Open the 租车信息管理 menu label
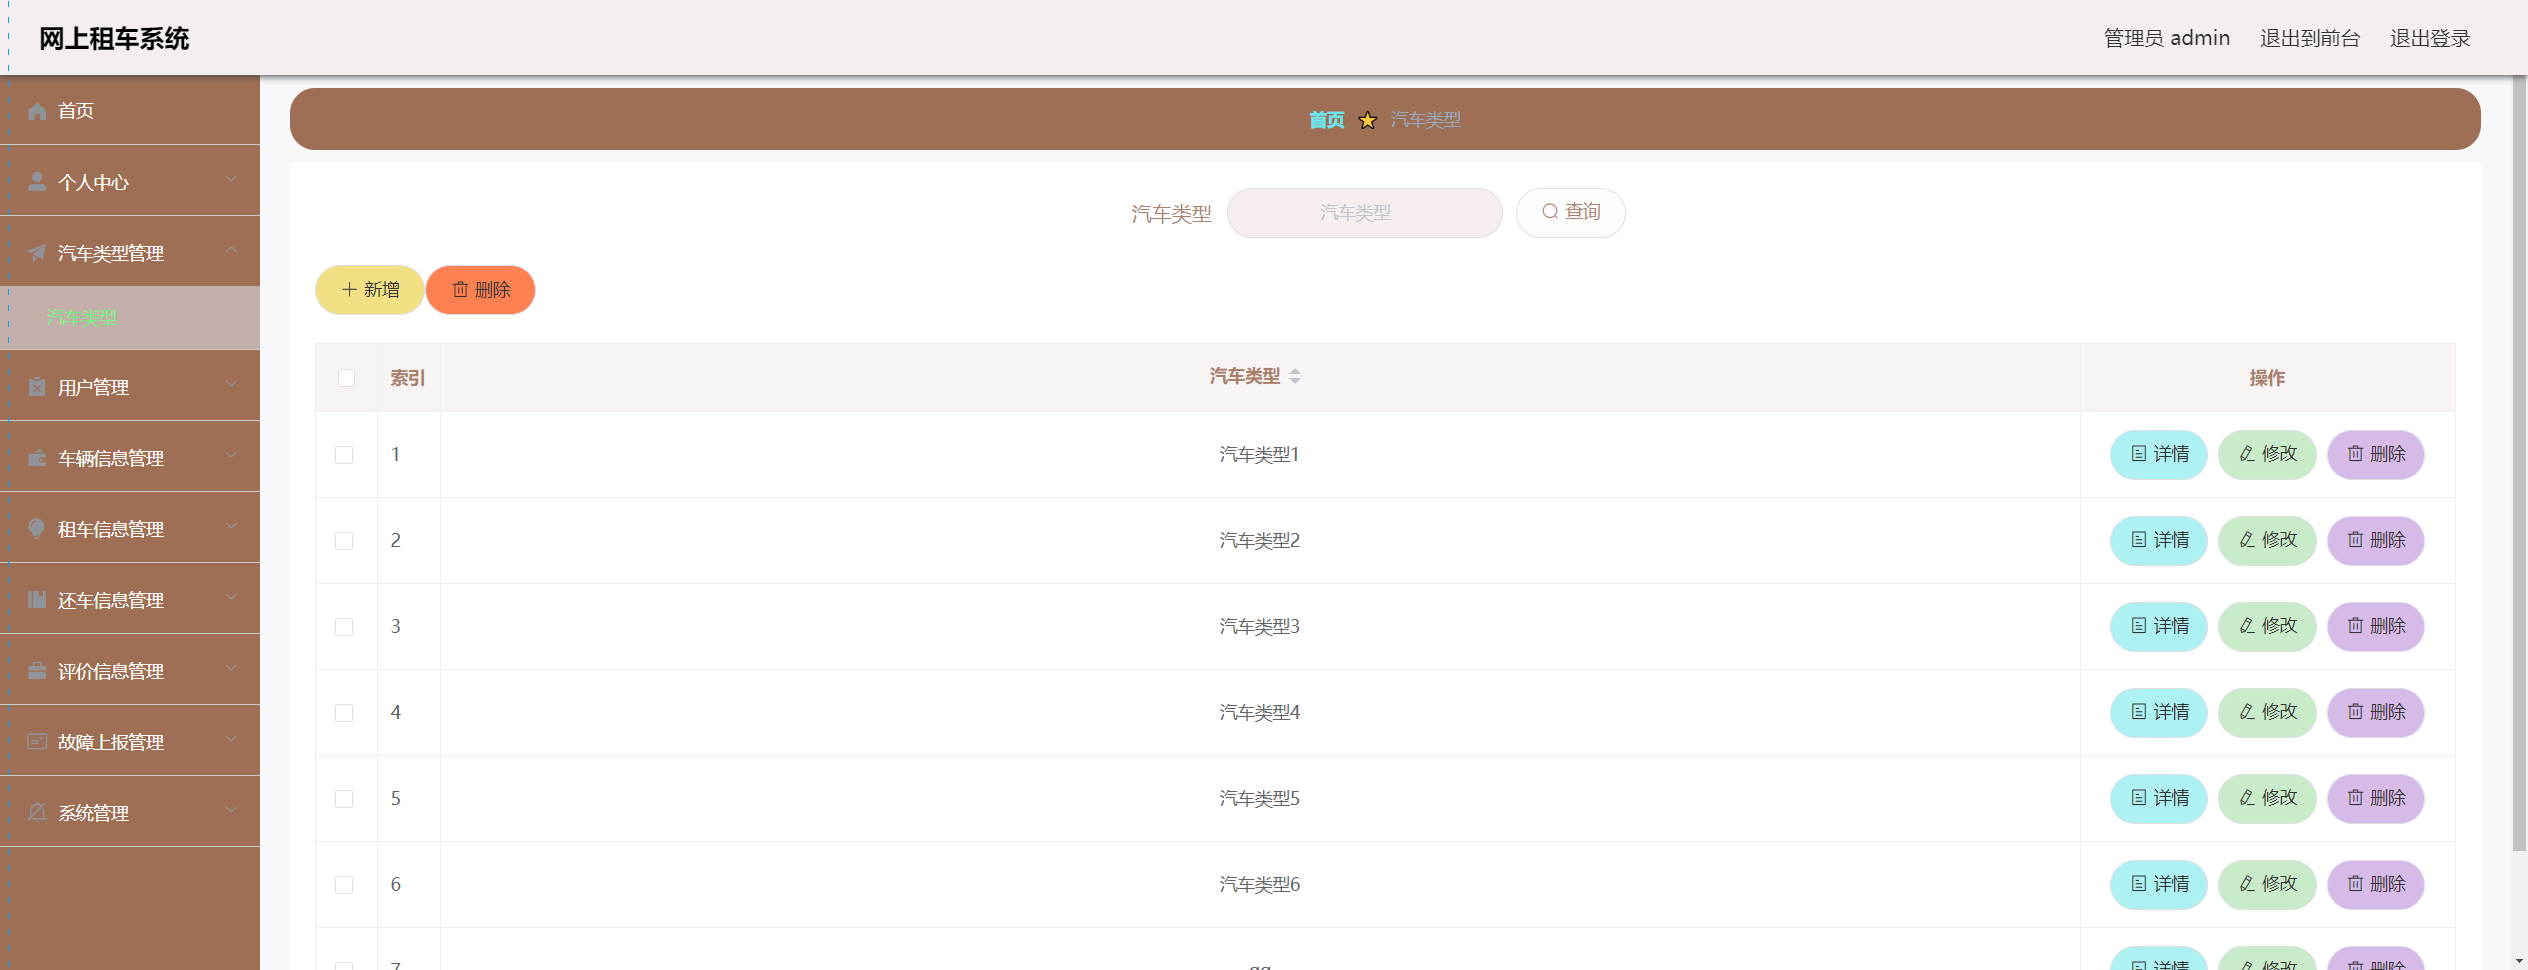The width and height of the screenshot is (2528, 970). tap(111, 529)
